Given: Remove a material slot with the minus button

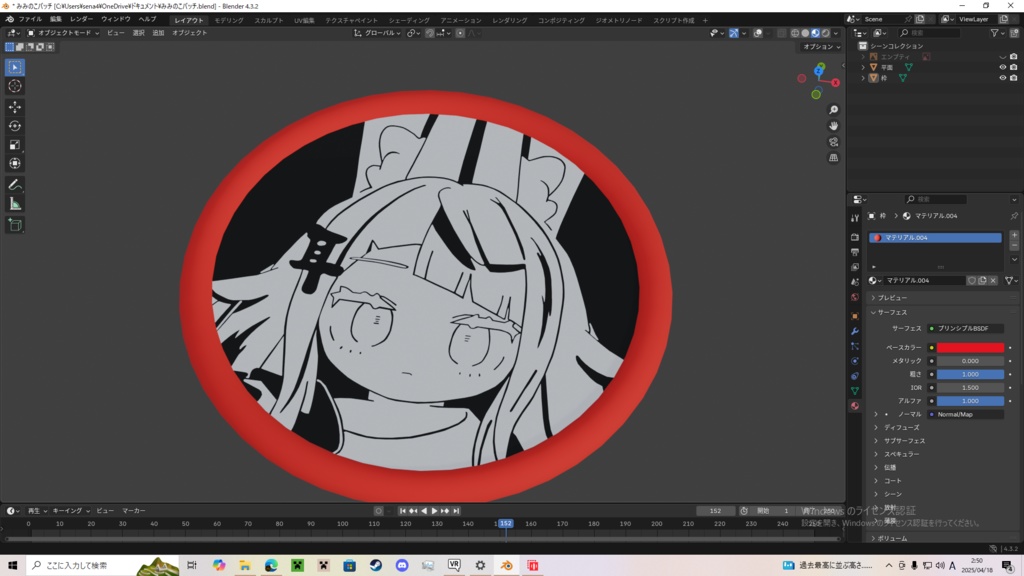Looking at the screenshot, I should (x=1014, y=246).
